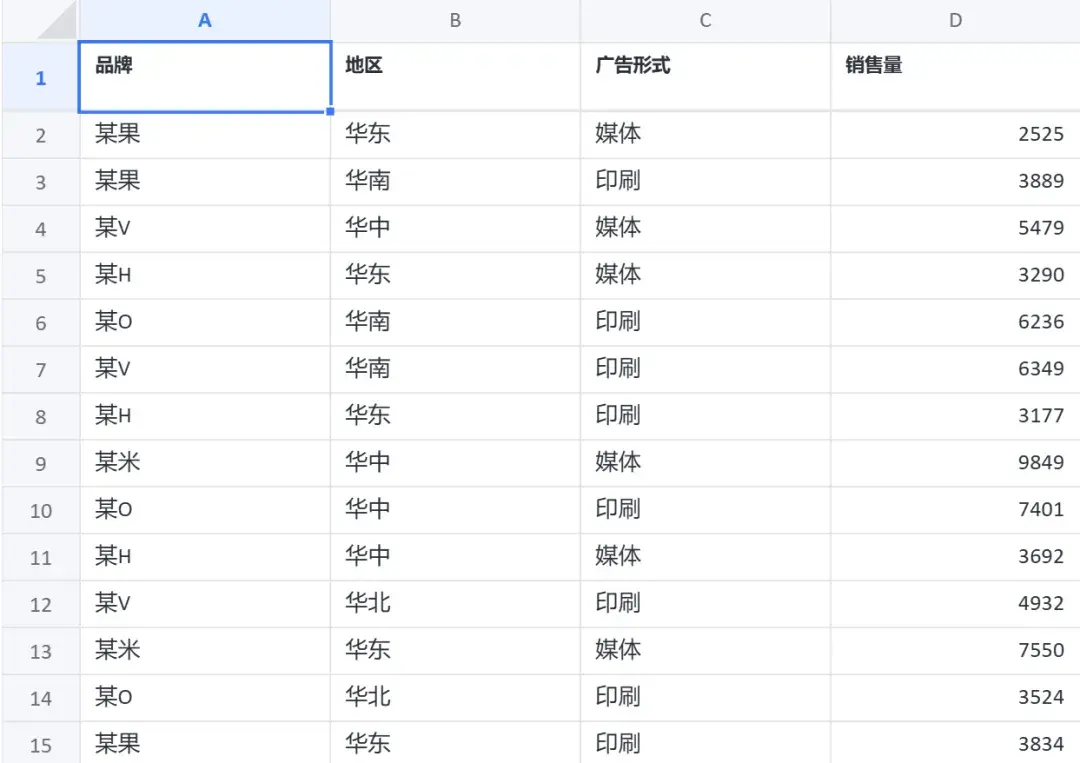Click the fill handle of cell A1
This screenshot has height=763, width=1080.
[x=331, y=112]
